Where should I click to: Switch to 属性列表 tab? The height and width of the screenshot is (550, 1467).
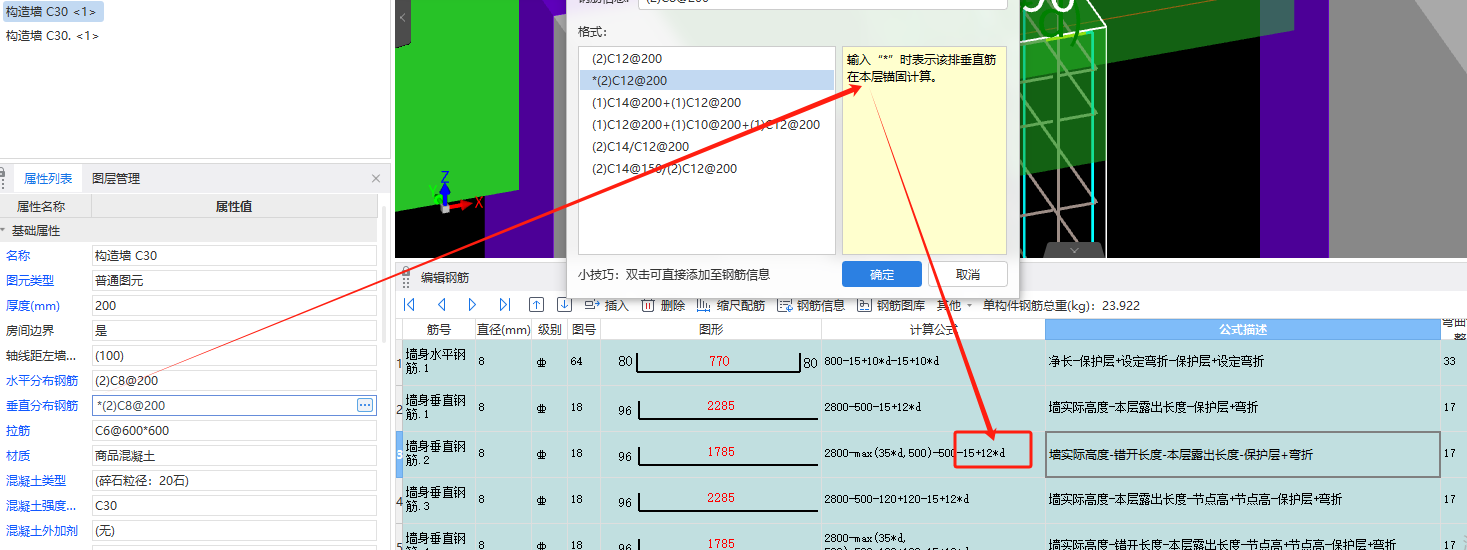click(48, 179)
